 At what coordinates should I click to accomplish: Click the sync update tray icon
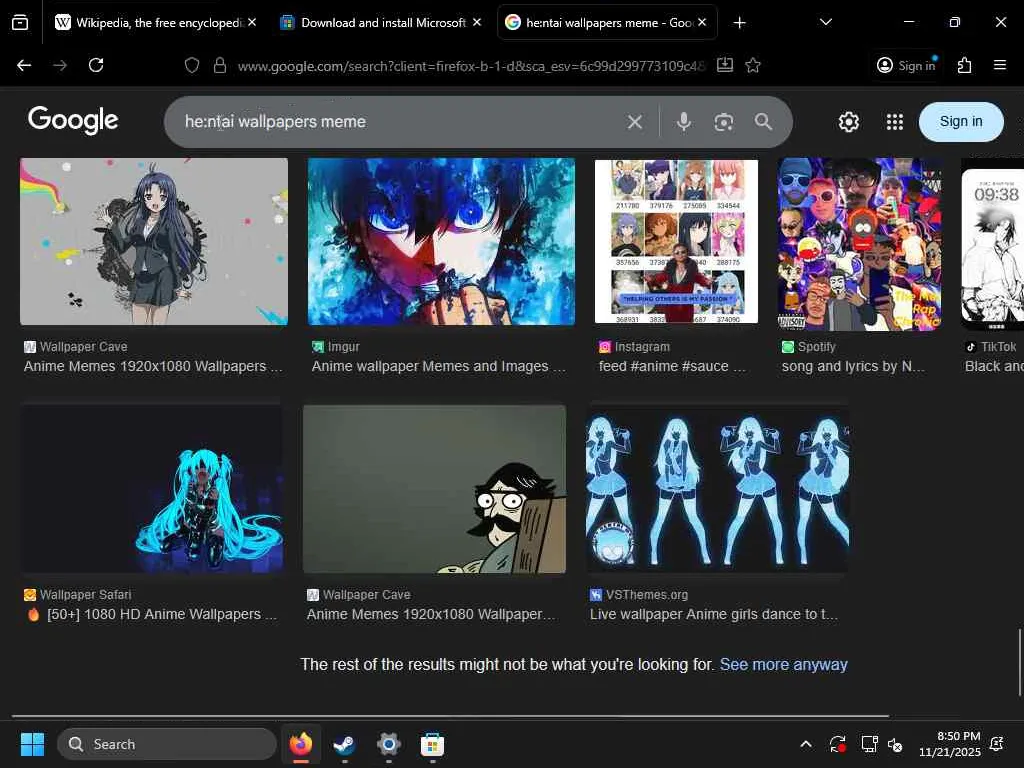pos(838,744)
